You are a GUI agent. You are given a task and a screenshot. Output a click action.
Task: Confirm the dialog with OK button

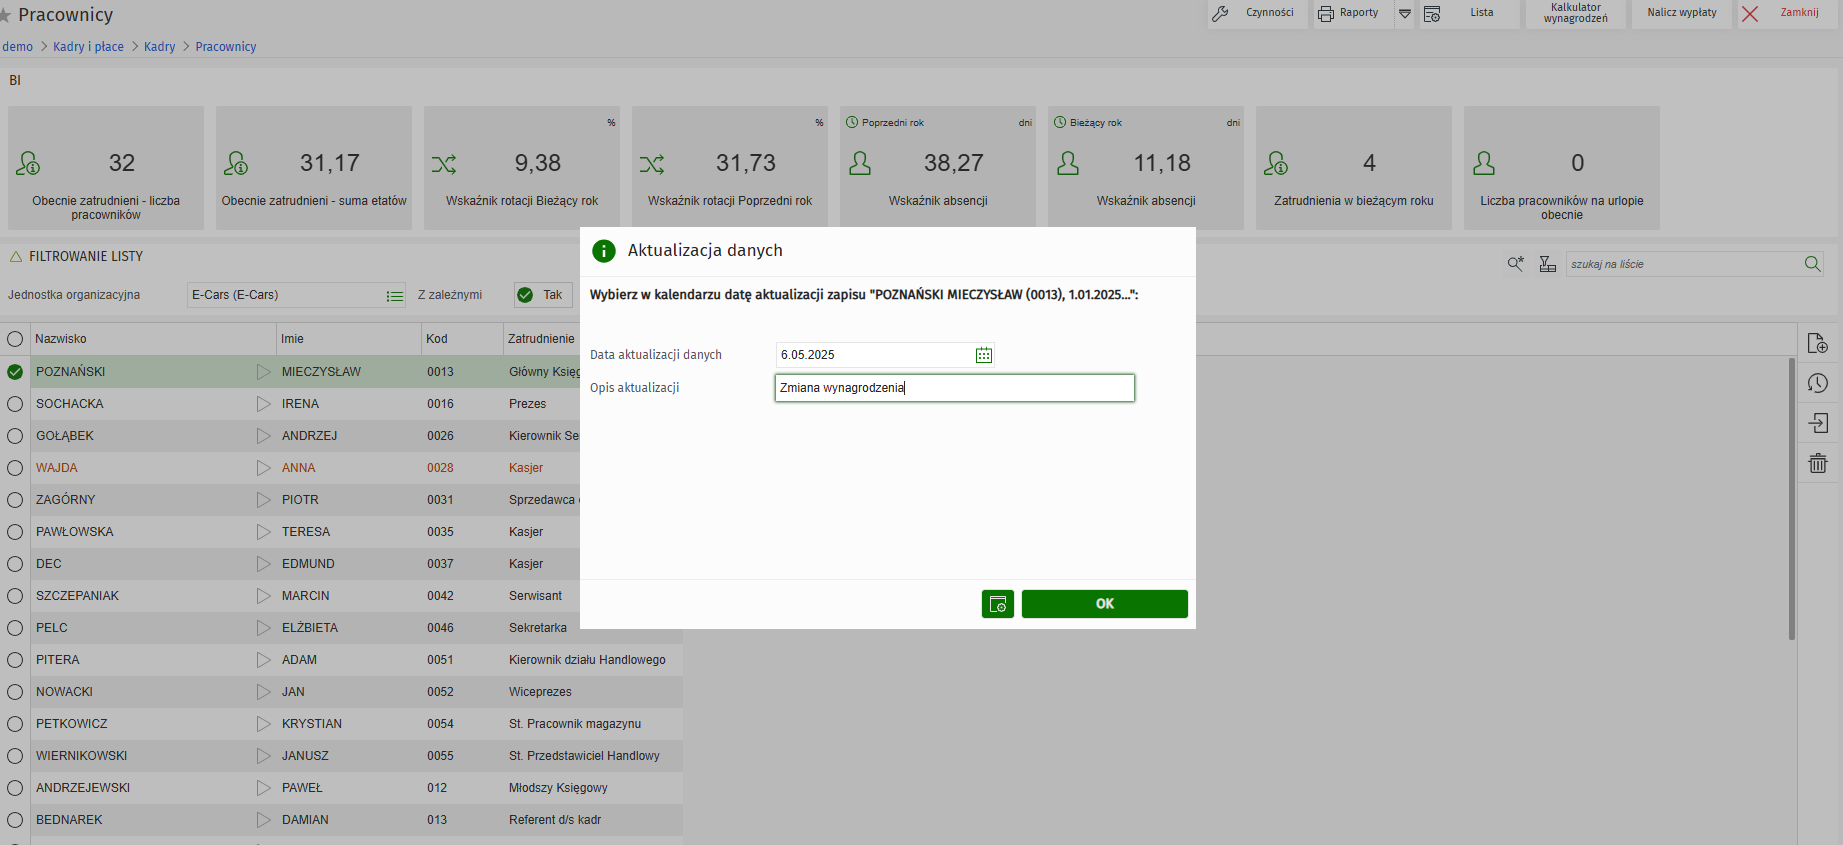(1104, 604)
